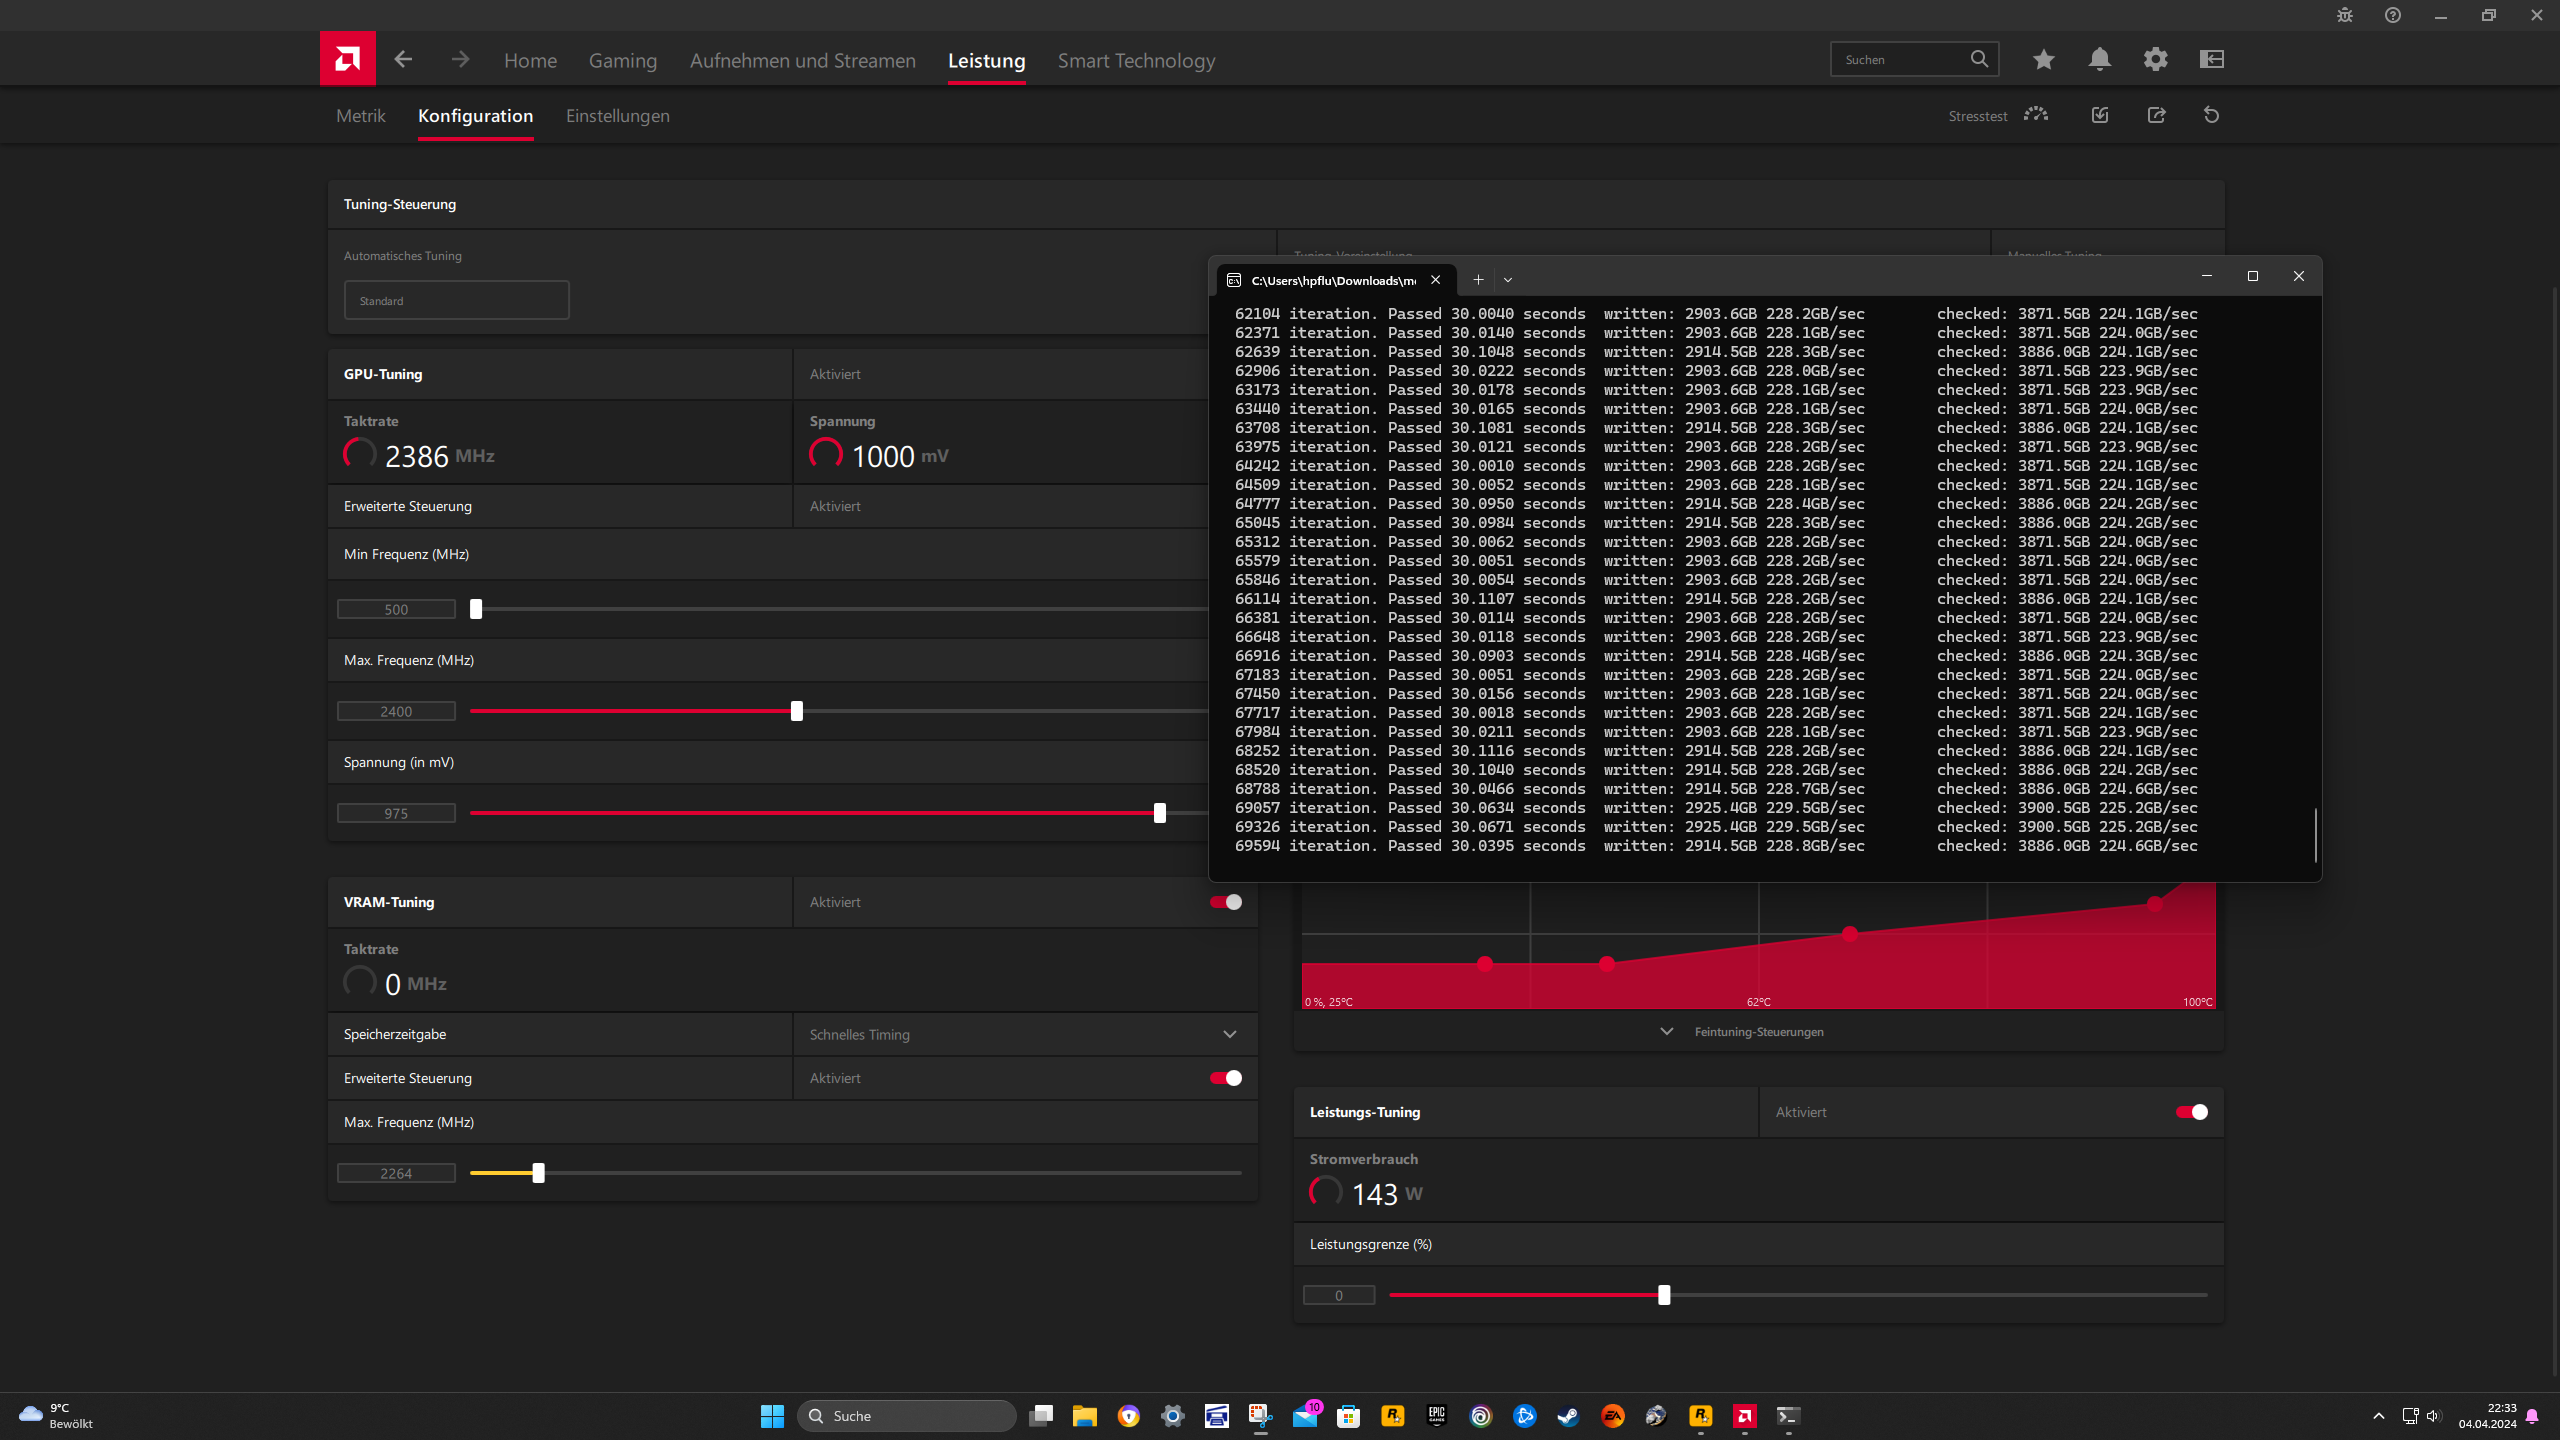This screenshot has width=2560, height=1440.
Task: Open terminal tab dropdown chevron
Action: (1508, 280)
